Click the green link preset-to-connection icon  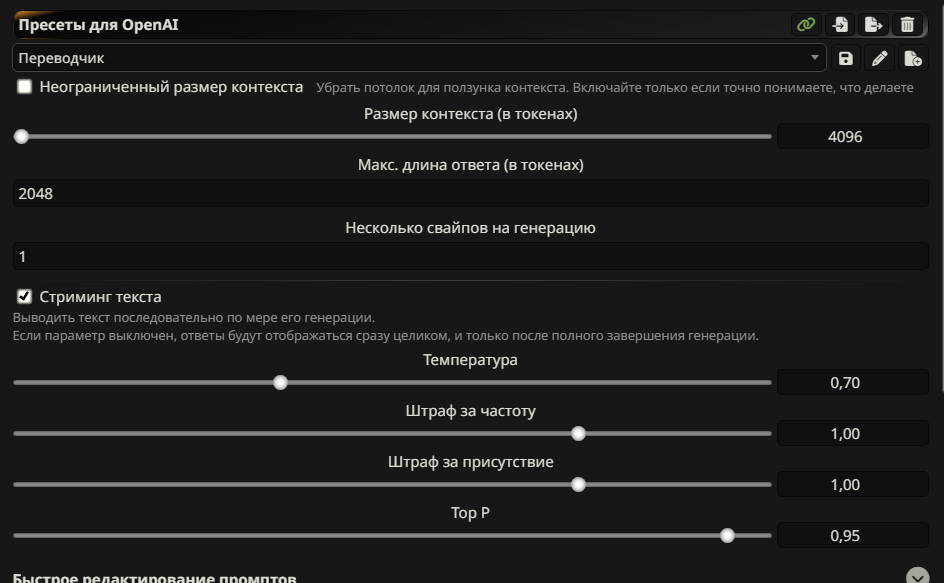click(x=806, y=25)
